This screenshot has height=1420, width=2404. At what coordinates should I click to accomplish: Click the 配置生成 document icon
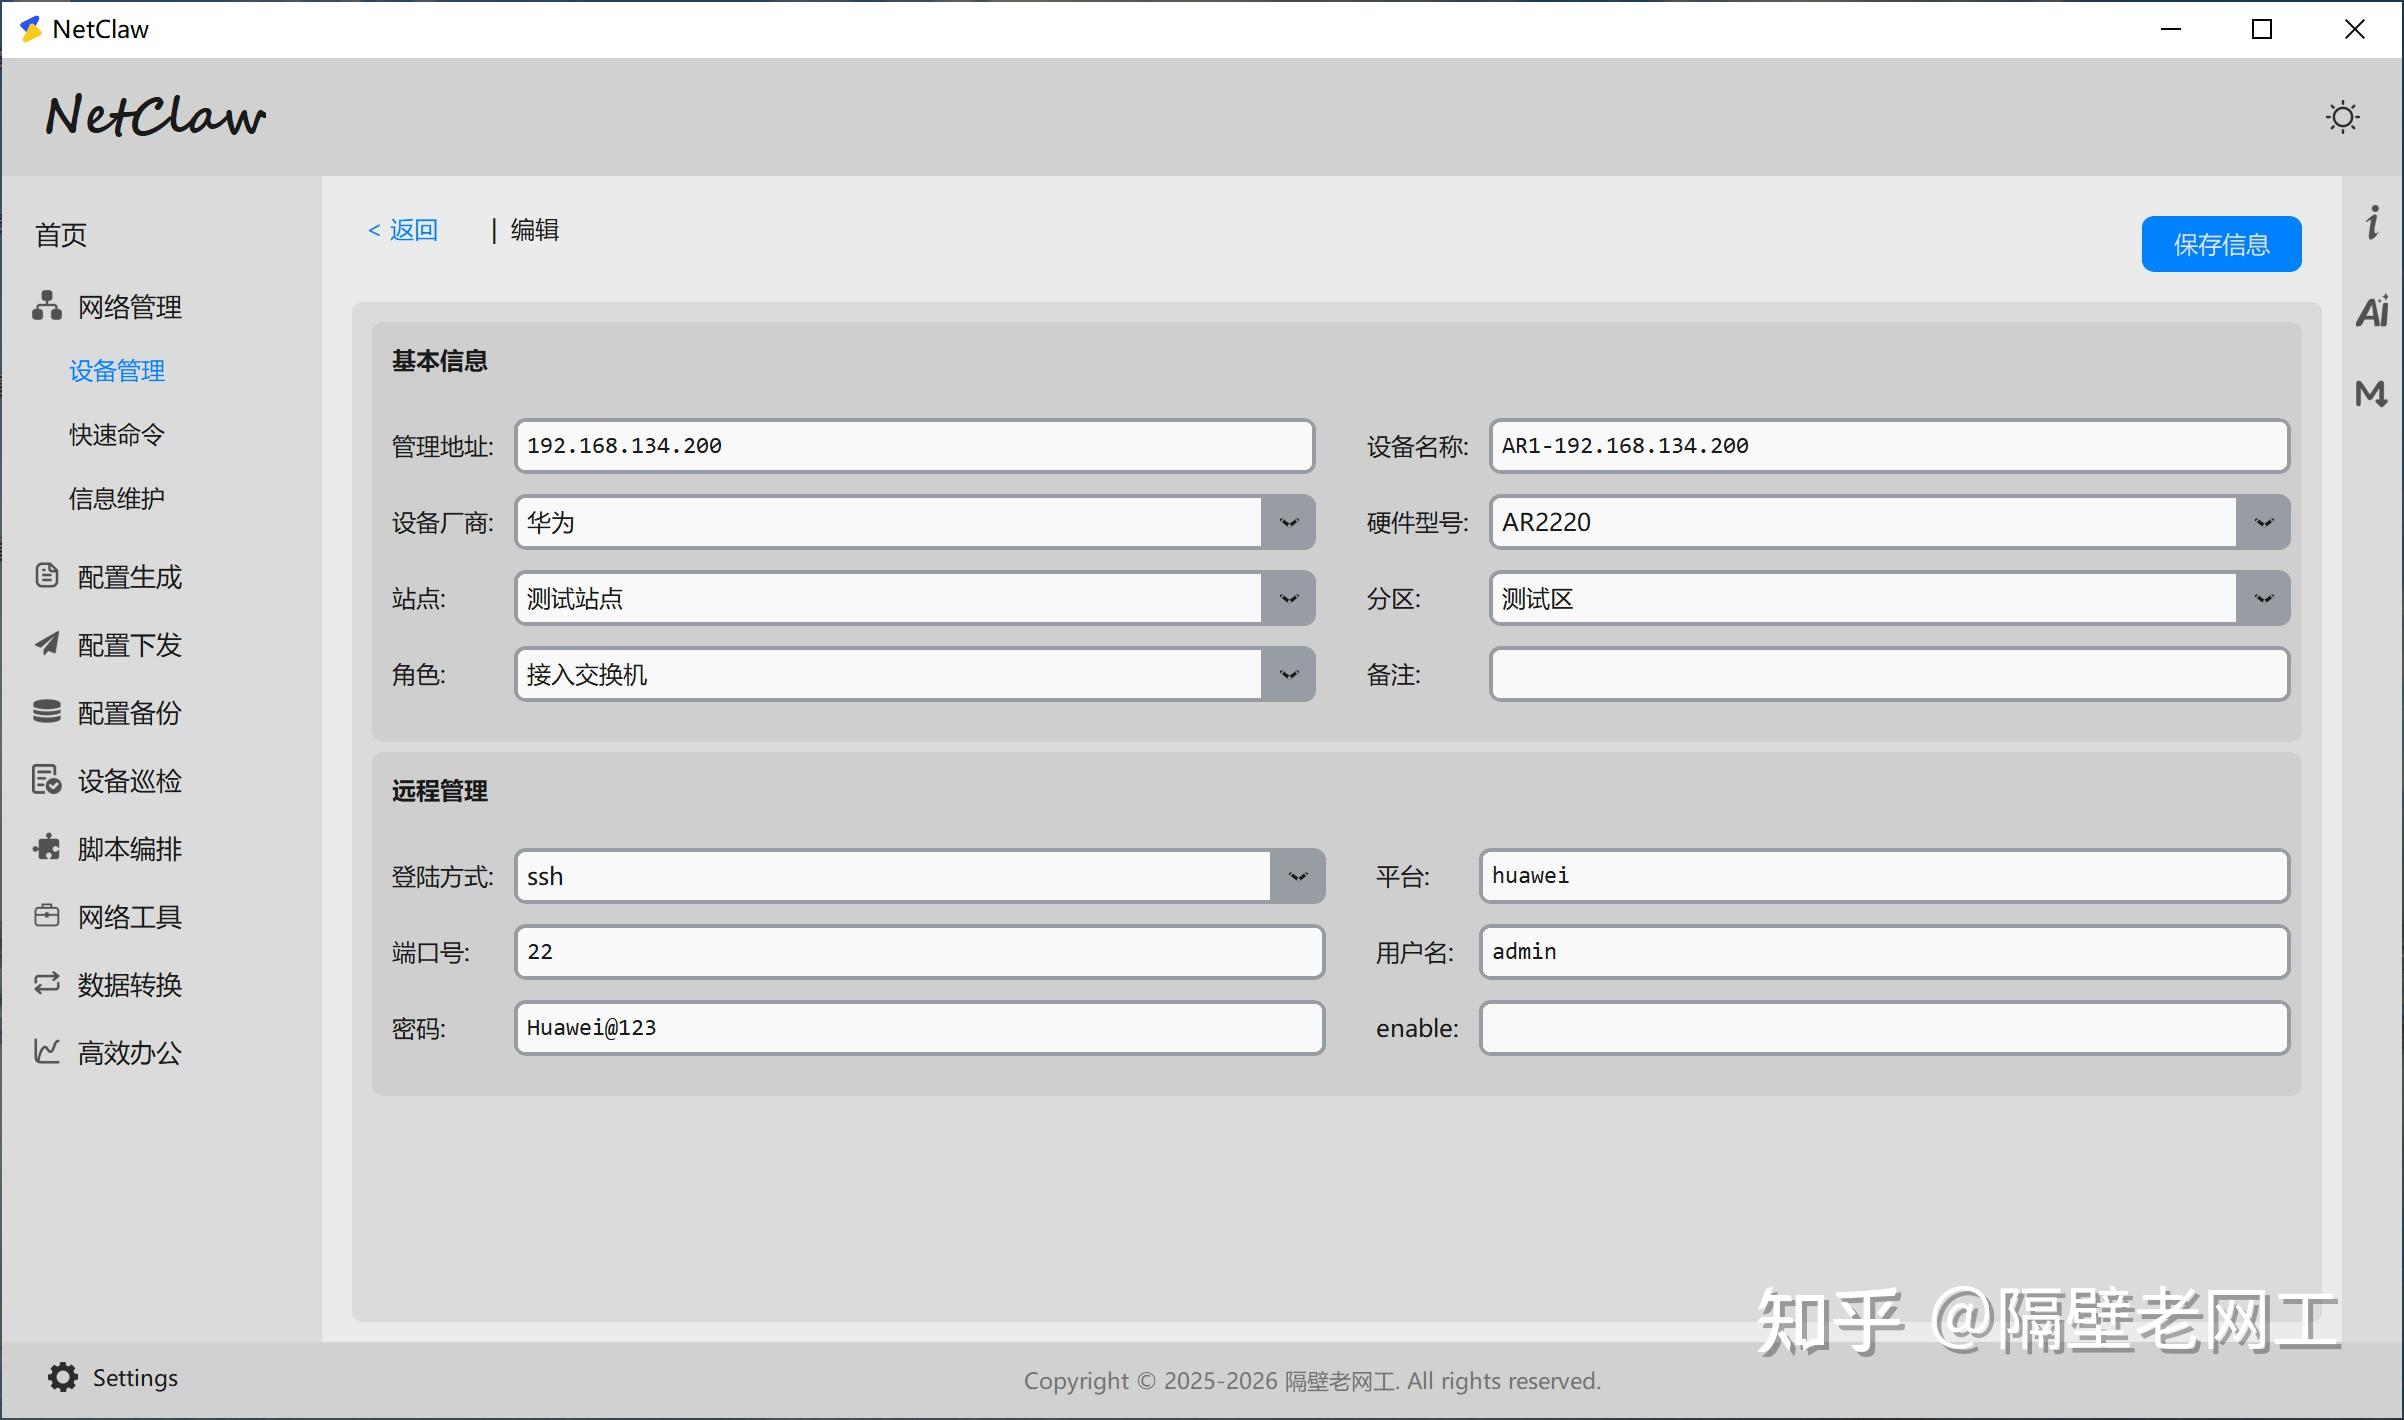pos(46,576)
